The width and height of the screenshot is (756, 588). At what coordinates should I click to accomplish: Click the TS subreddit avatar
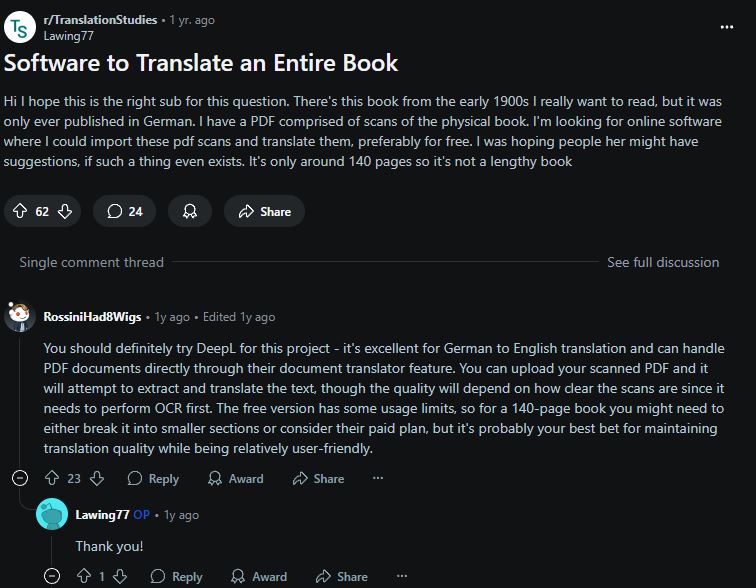[x=20, y=27]
